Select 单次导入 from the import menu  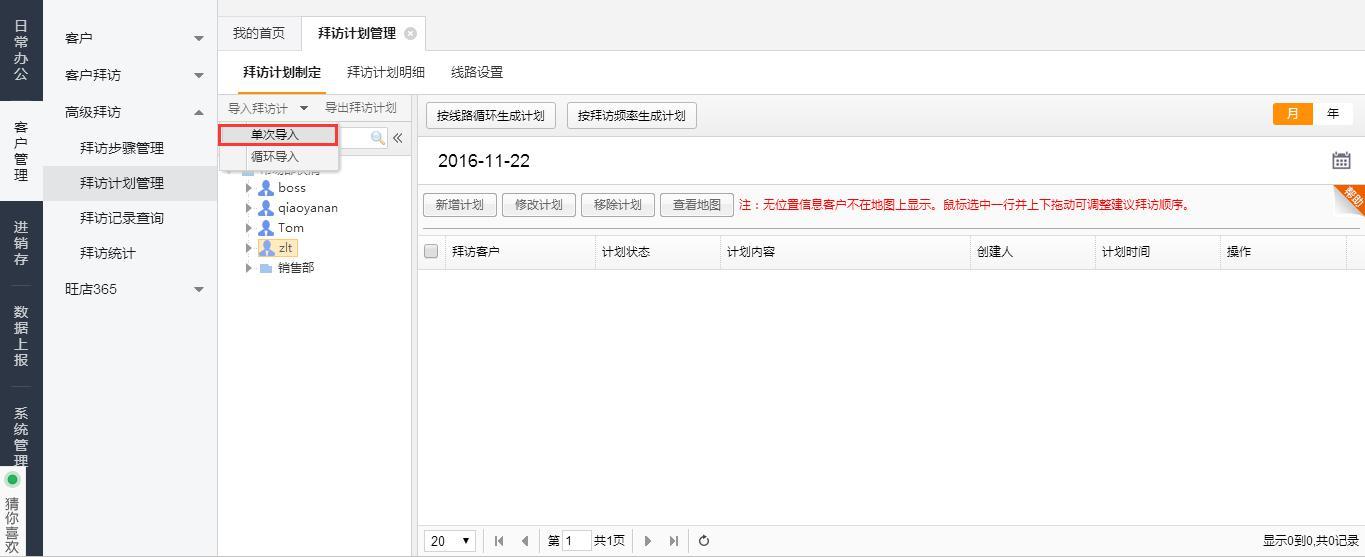tap(275, 135)
